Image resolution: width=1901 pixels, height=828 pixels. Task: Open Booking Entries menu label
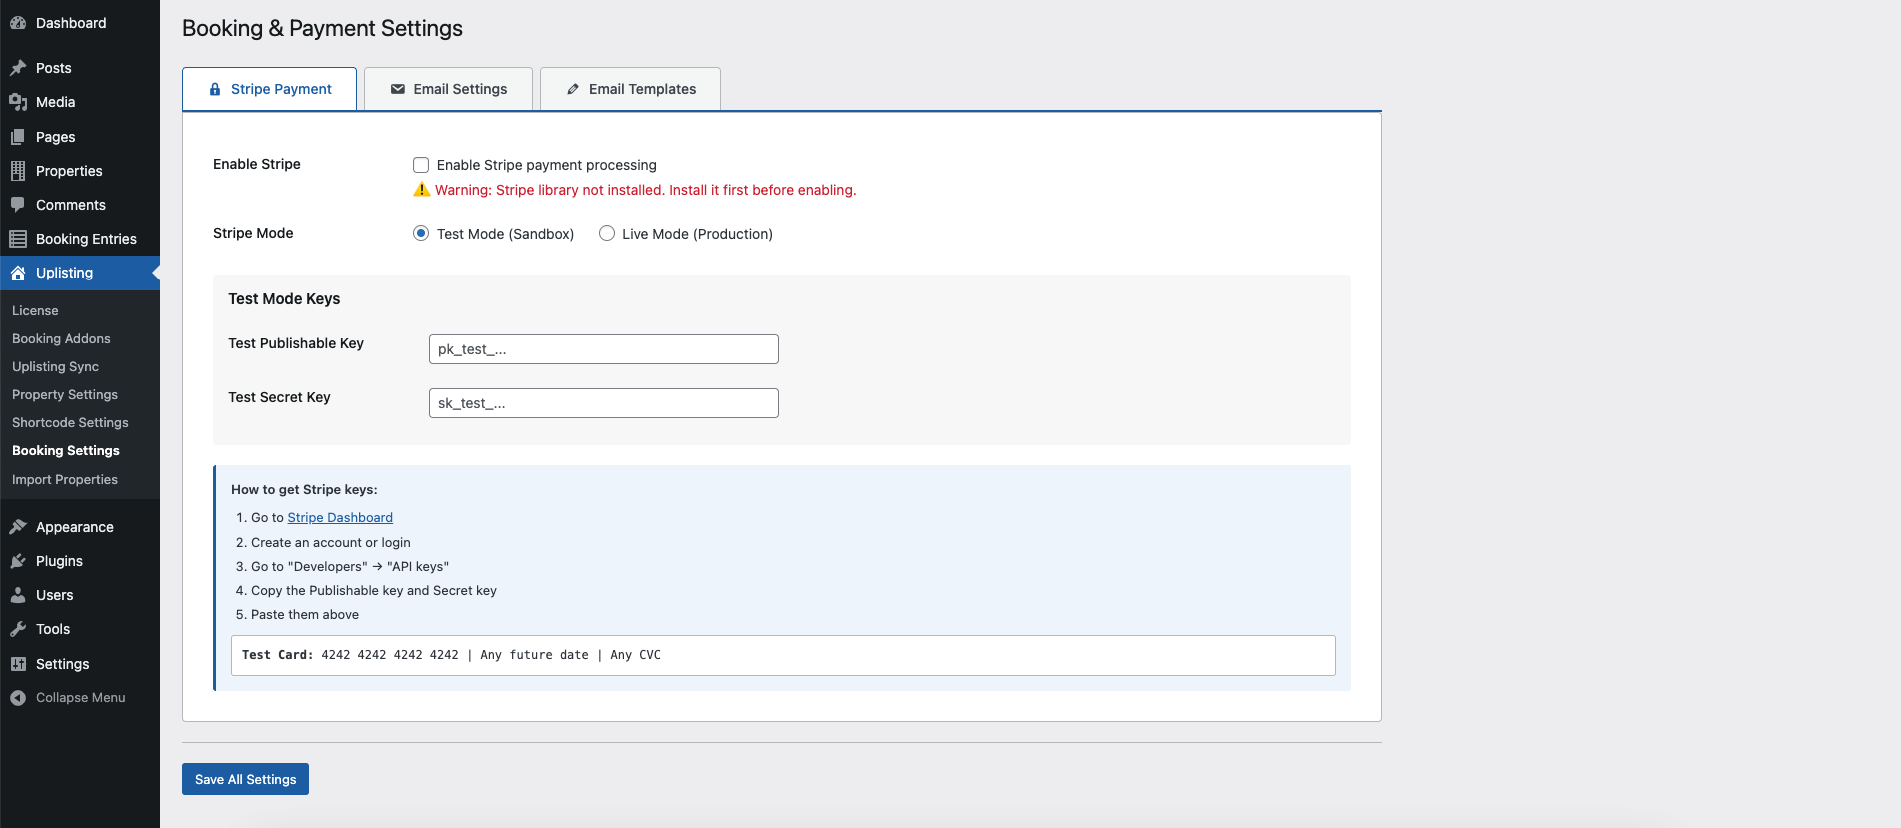coord(86,239)
